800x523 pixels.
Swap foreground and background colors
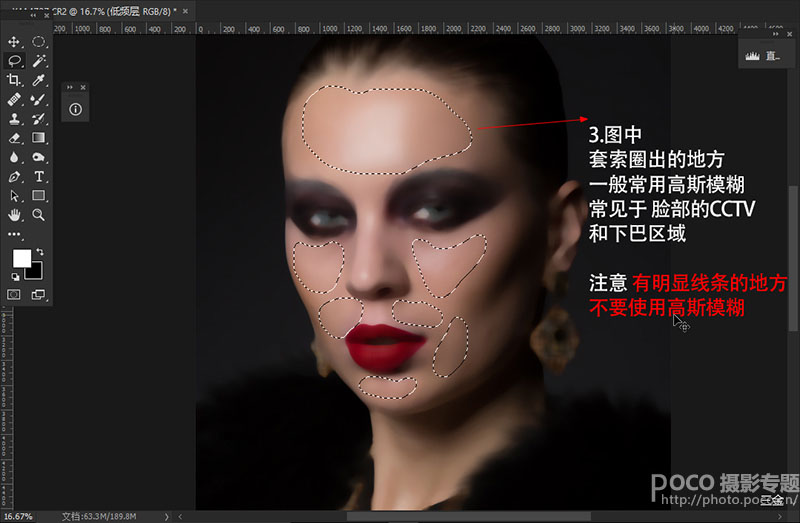tap(40, 252)
